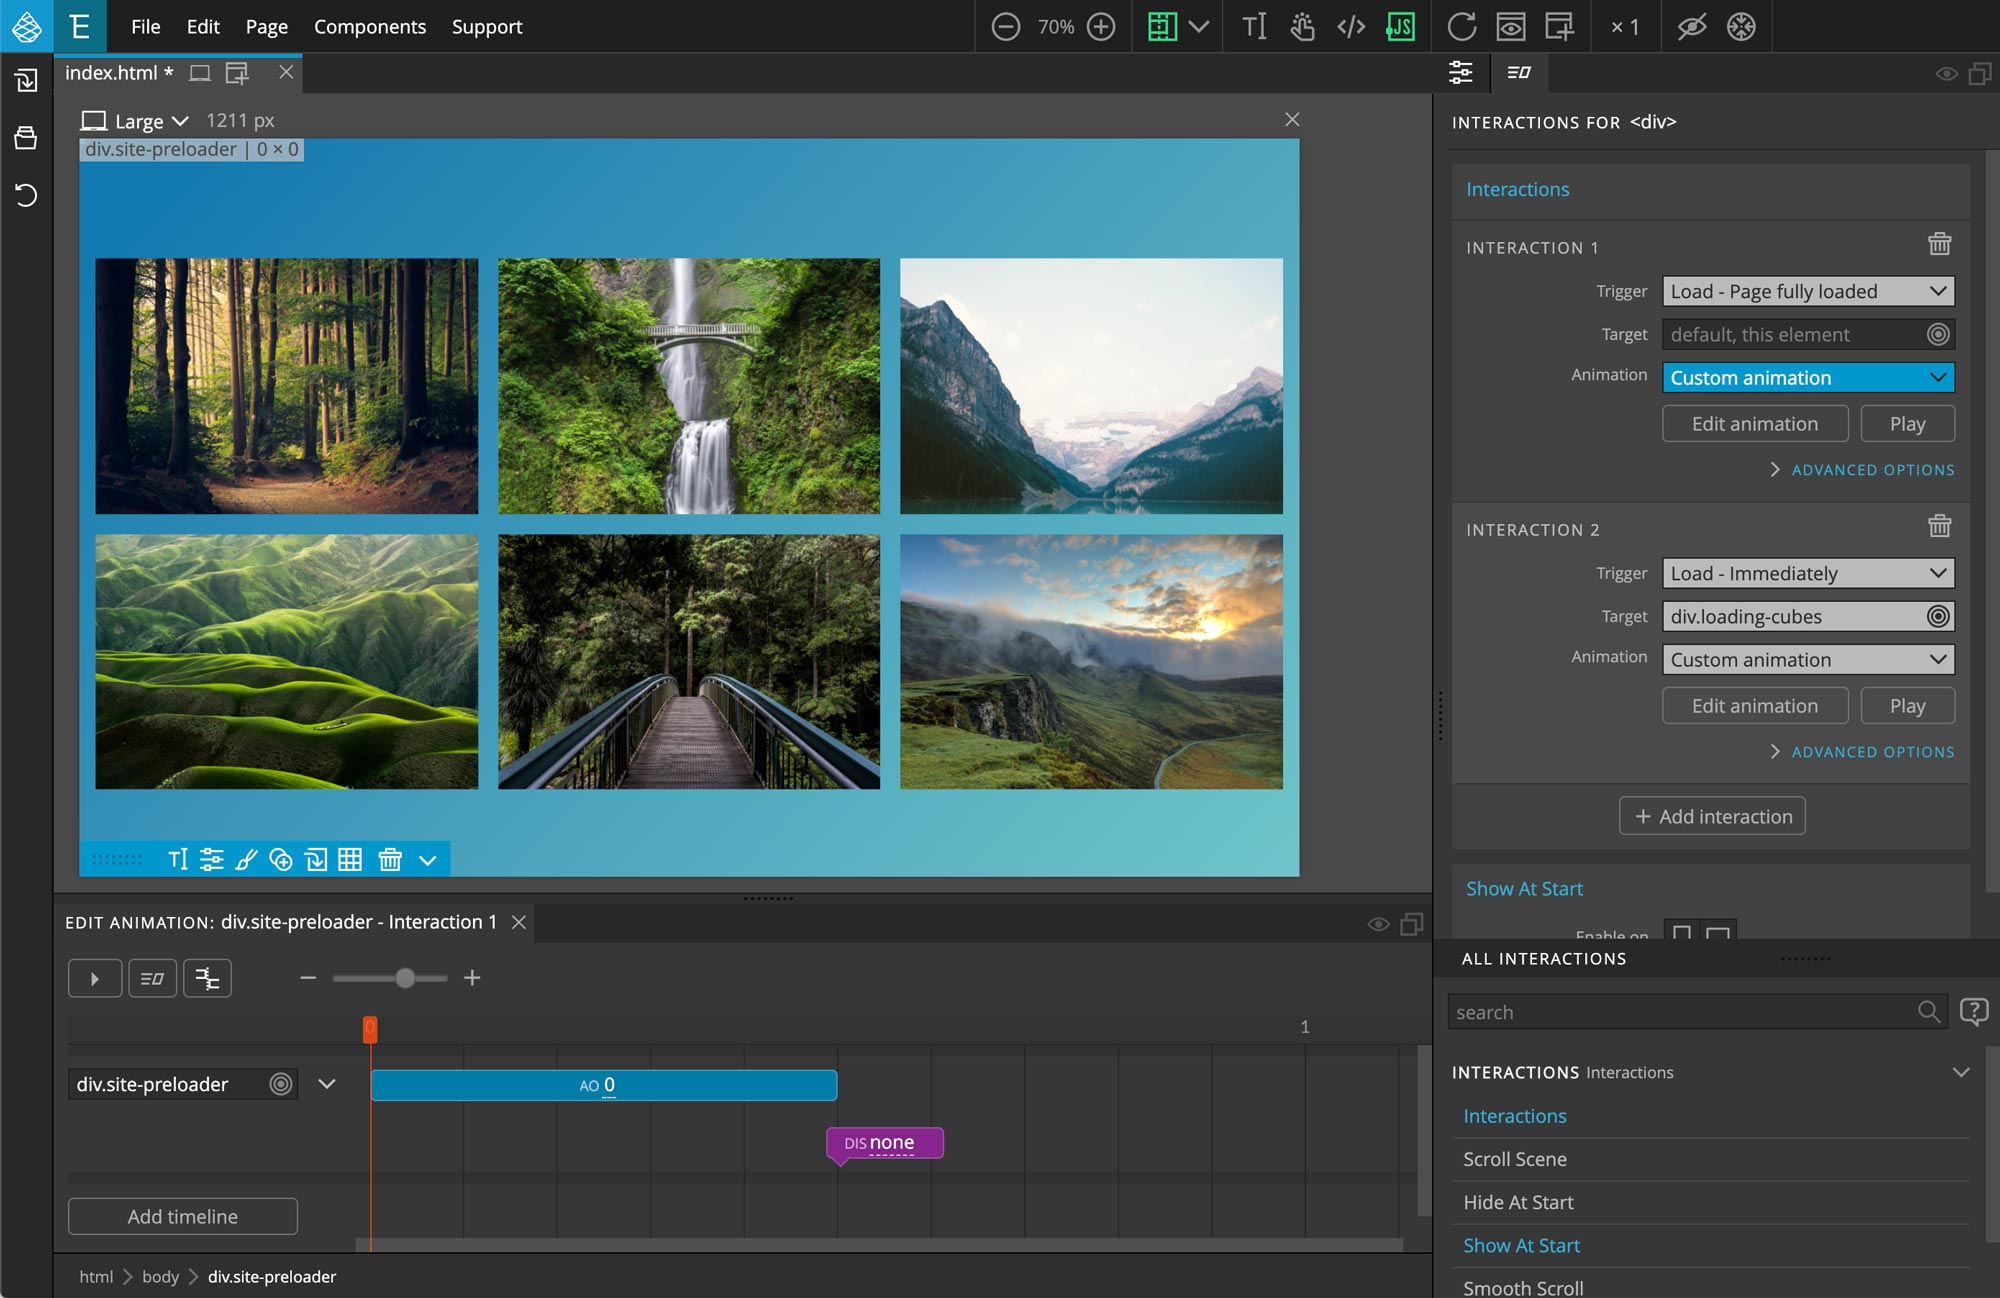This screenshot has width=2000, height=1298.
Task: Switch to the index.html tab
Action: [x=115, y=72]
